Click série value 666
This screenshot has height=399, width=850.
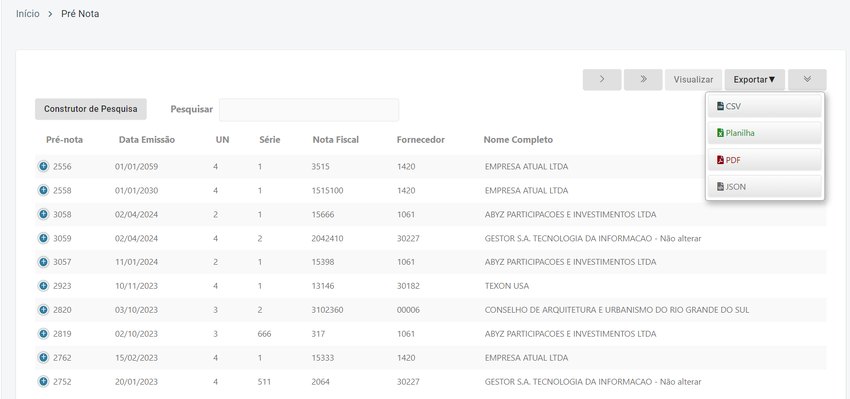coord(265,333)
